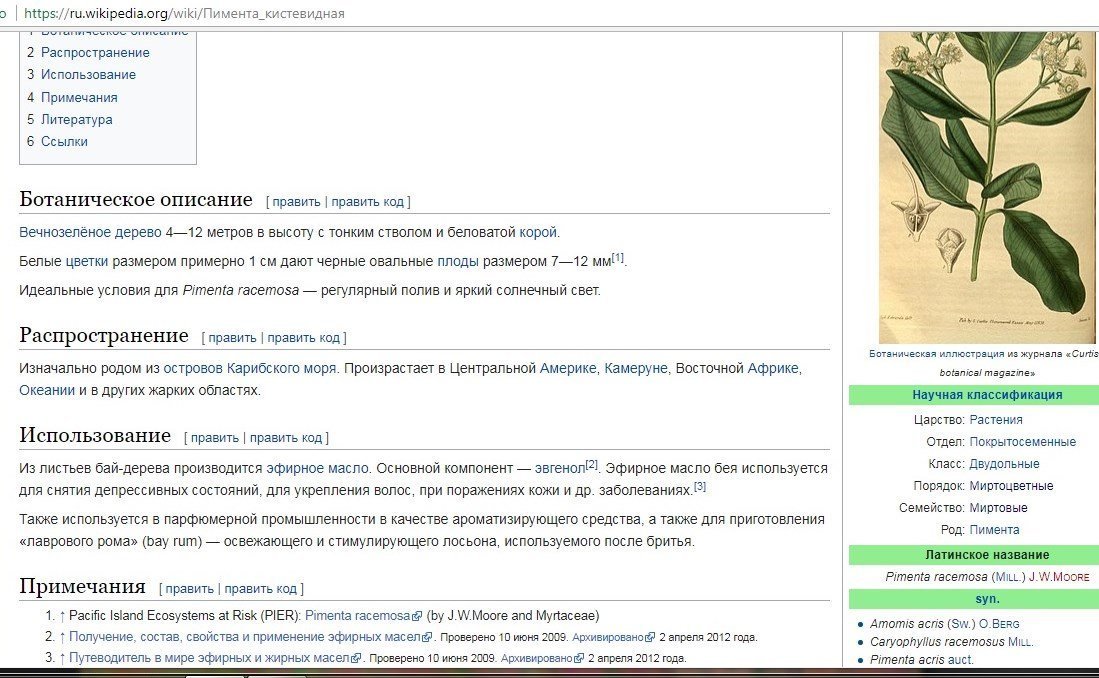Screen dimensions: 1099x678
Task: Open the 'Африке' link
Action: pyautogui.click(x=774, y=369)
